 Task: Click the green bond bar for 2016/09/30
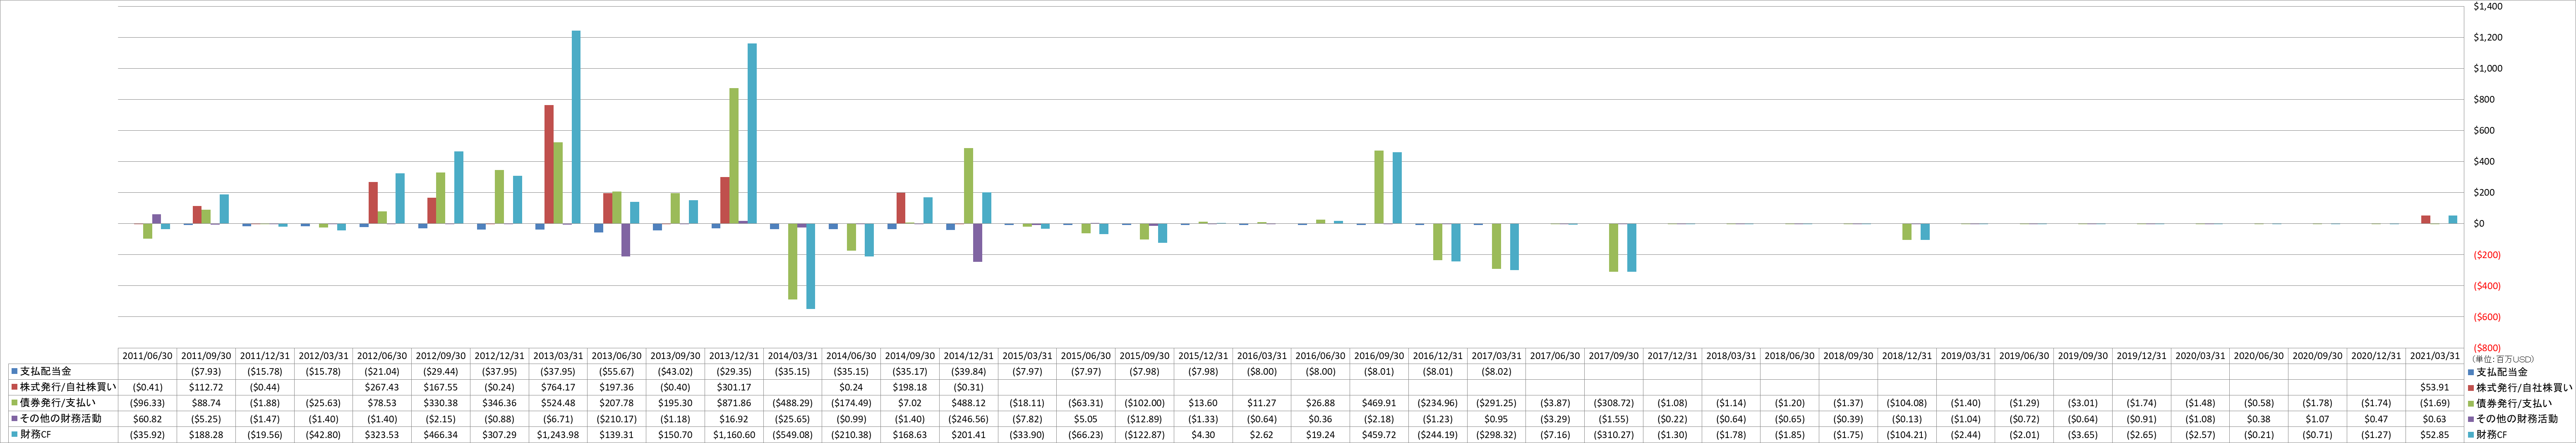[x=1379, y=187]
